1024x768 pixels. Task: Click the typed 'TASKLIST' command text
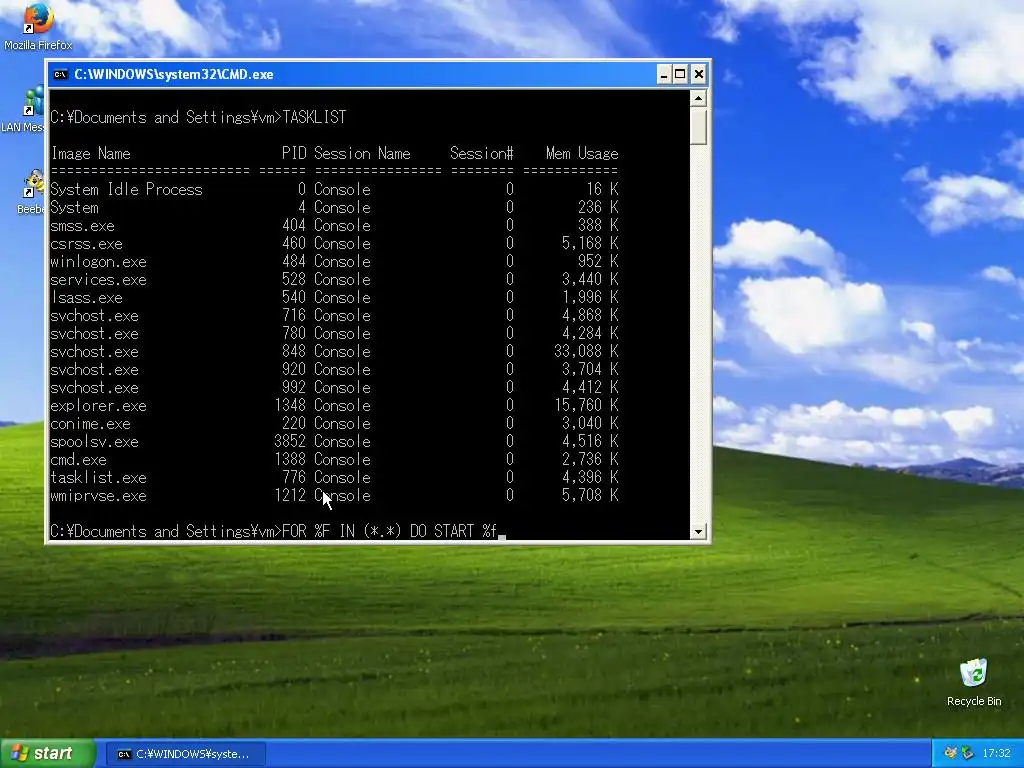click(x=314, y=118)
